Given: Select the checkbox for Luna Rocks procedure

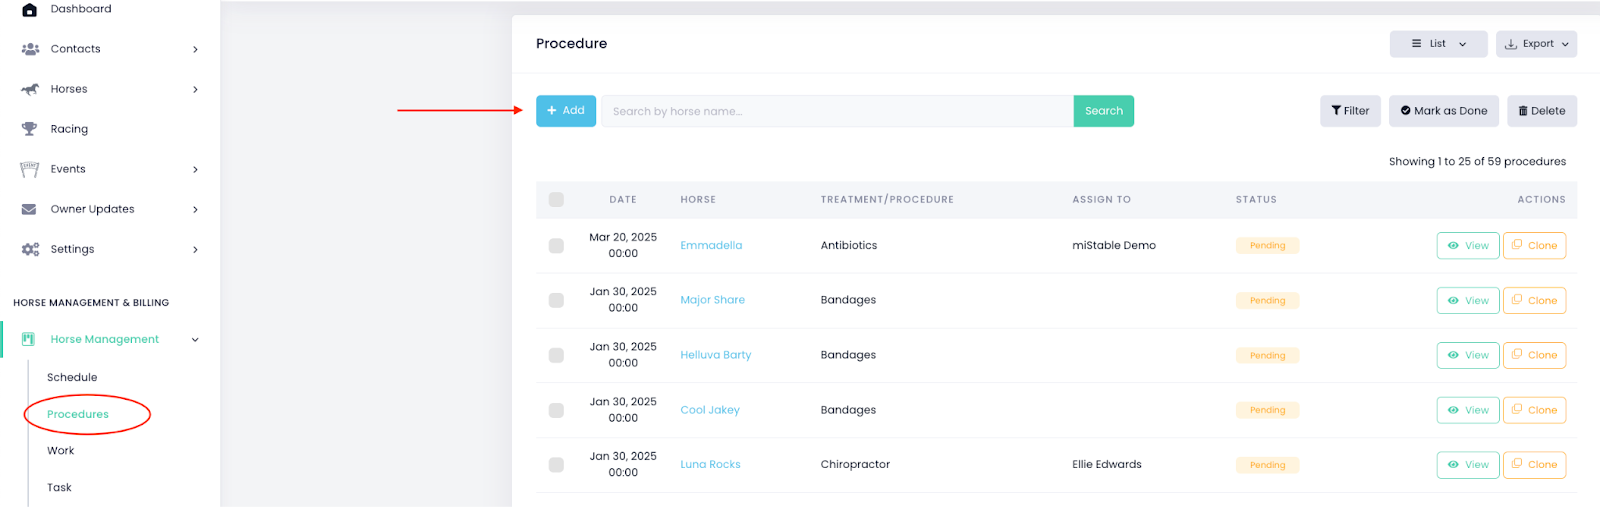Looking at the screenshot, I should 556,465.
